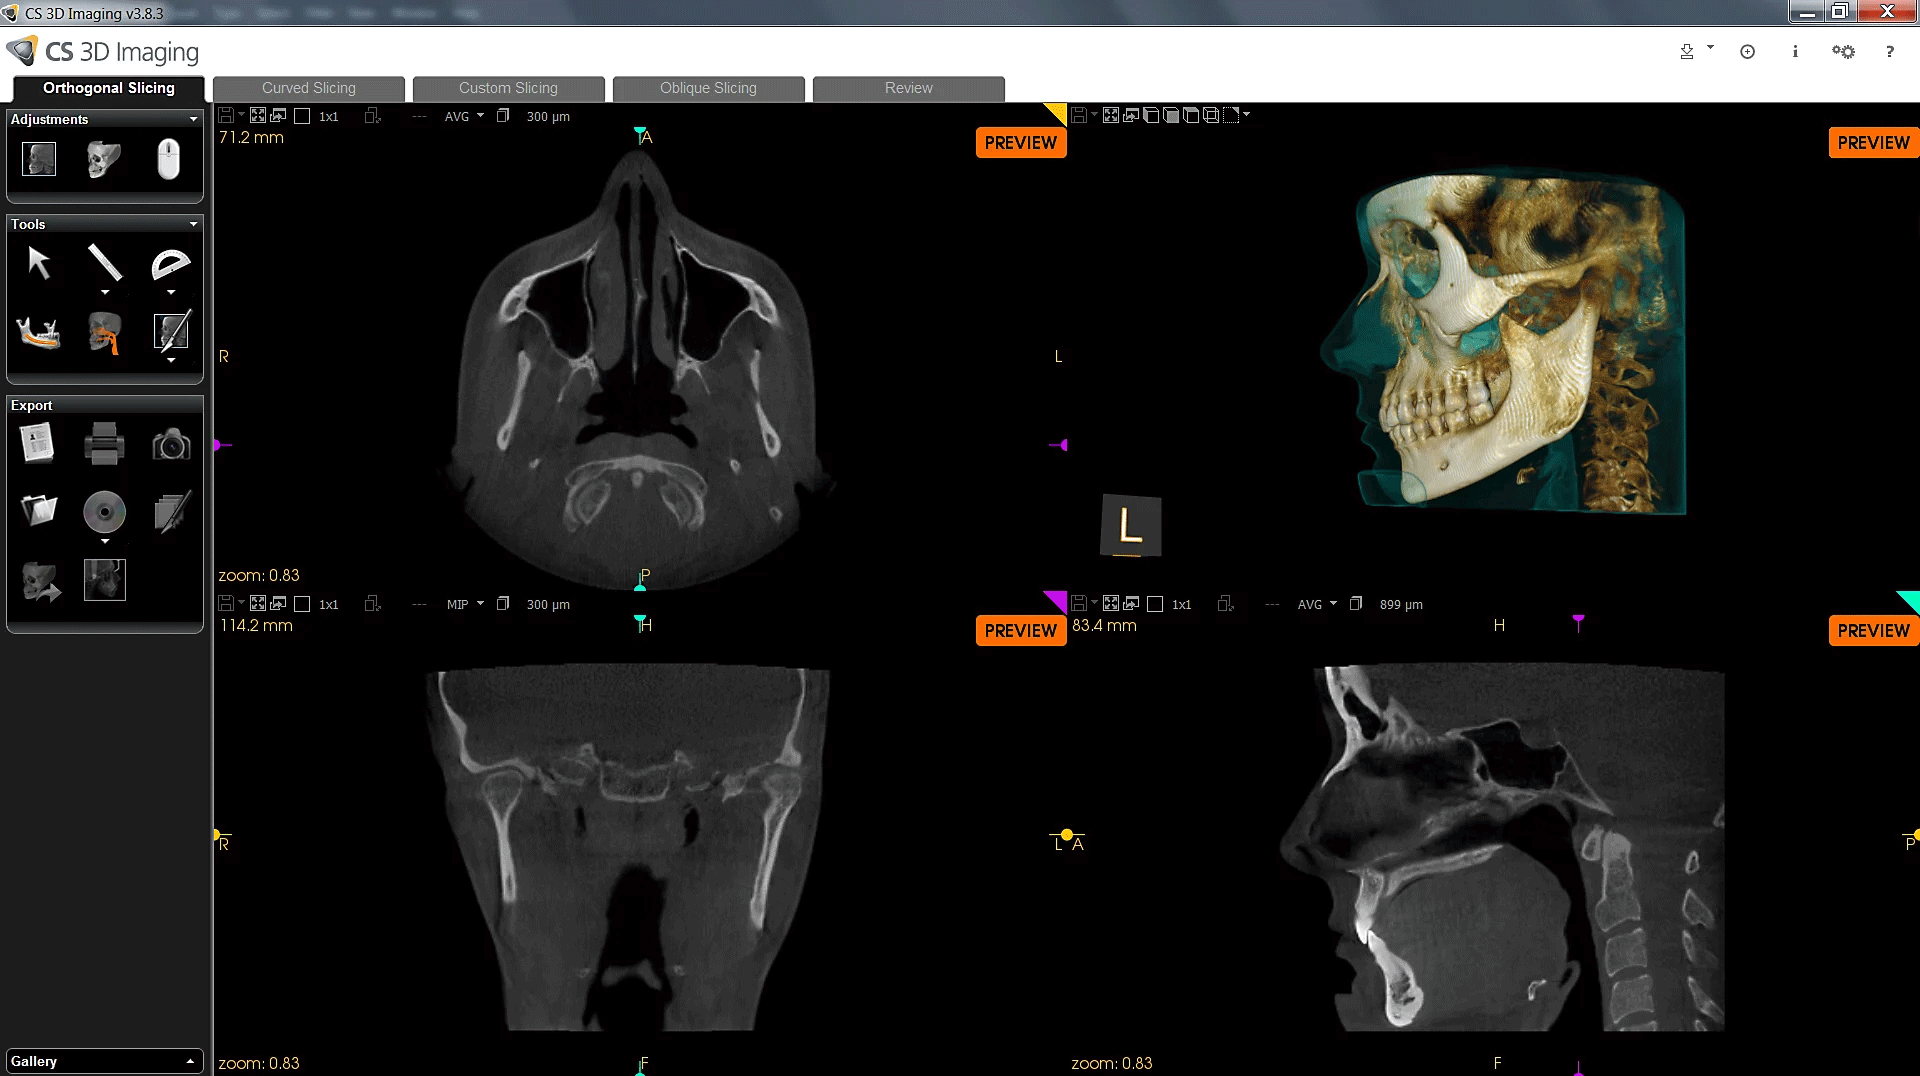Click PREVIEW button on axial view

(x=1021, y=143)
